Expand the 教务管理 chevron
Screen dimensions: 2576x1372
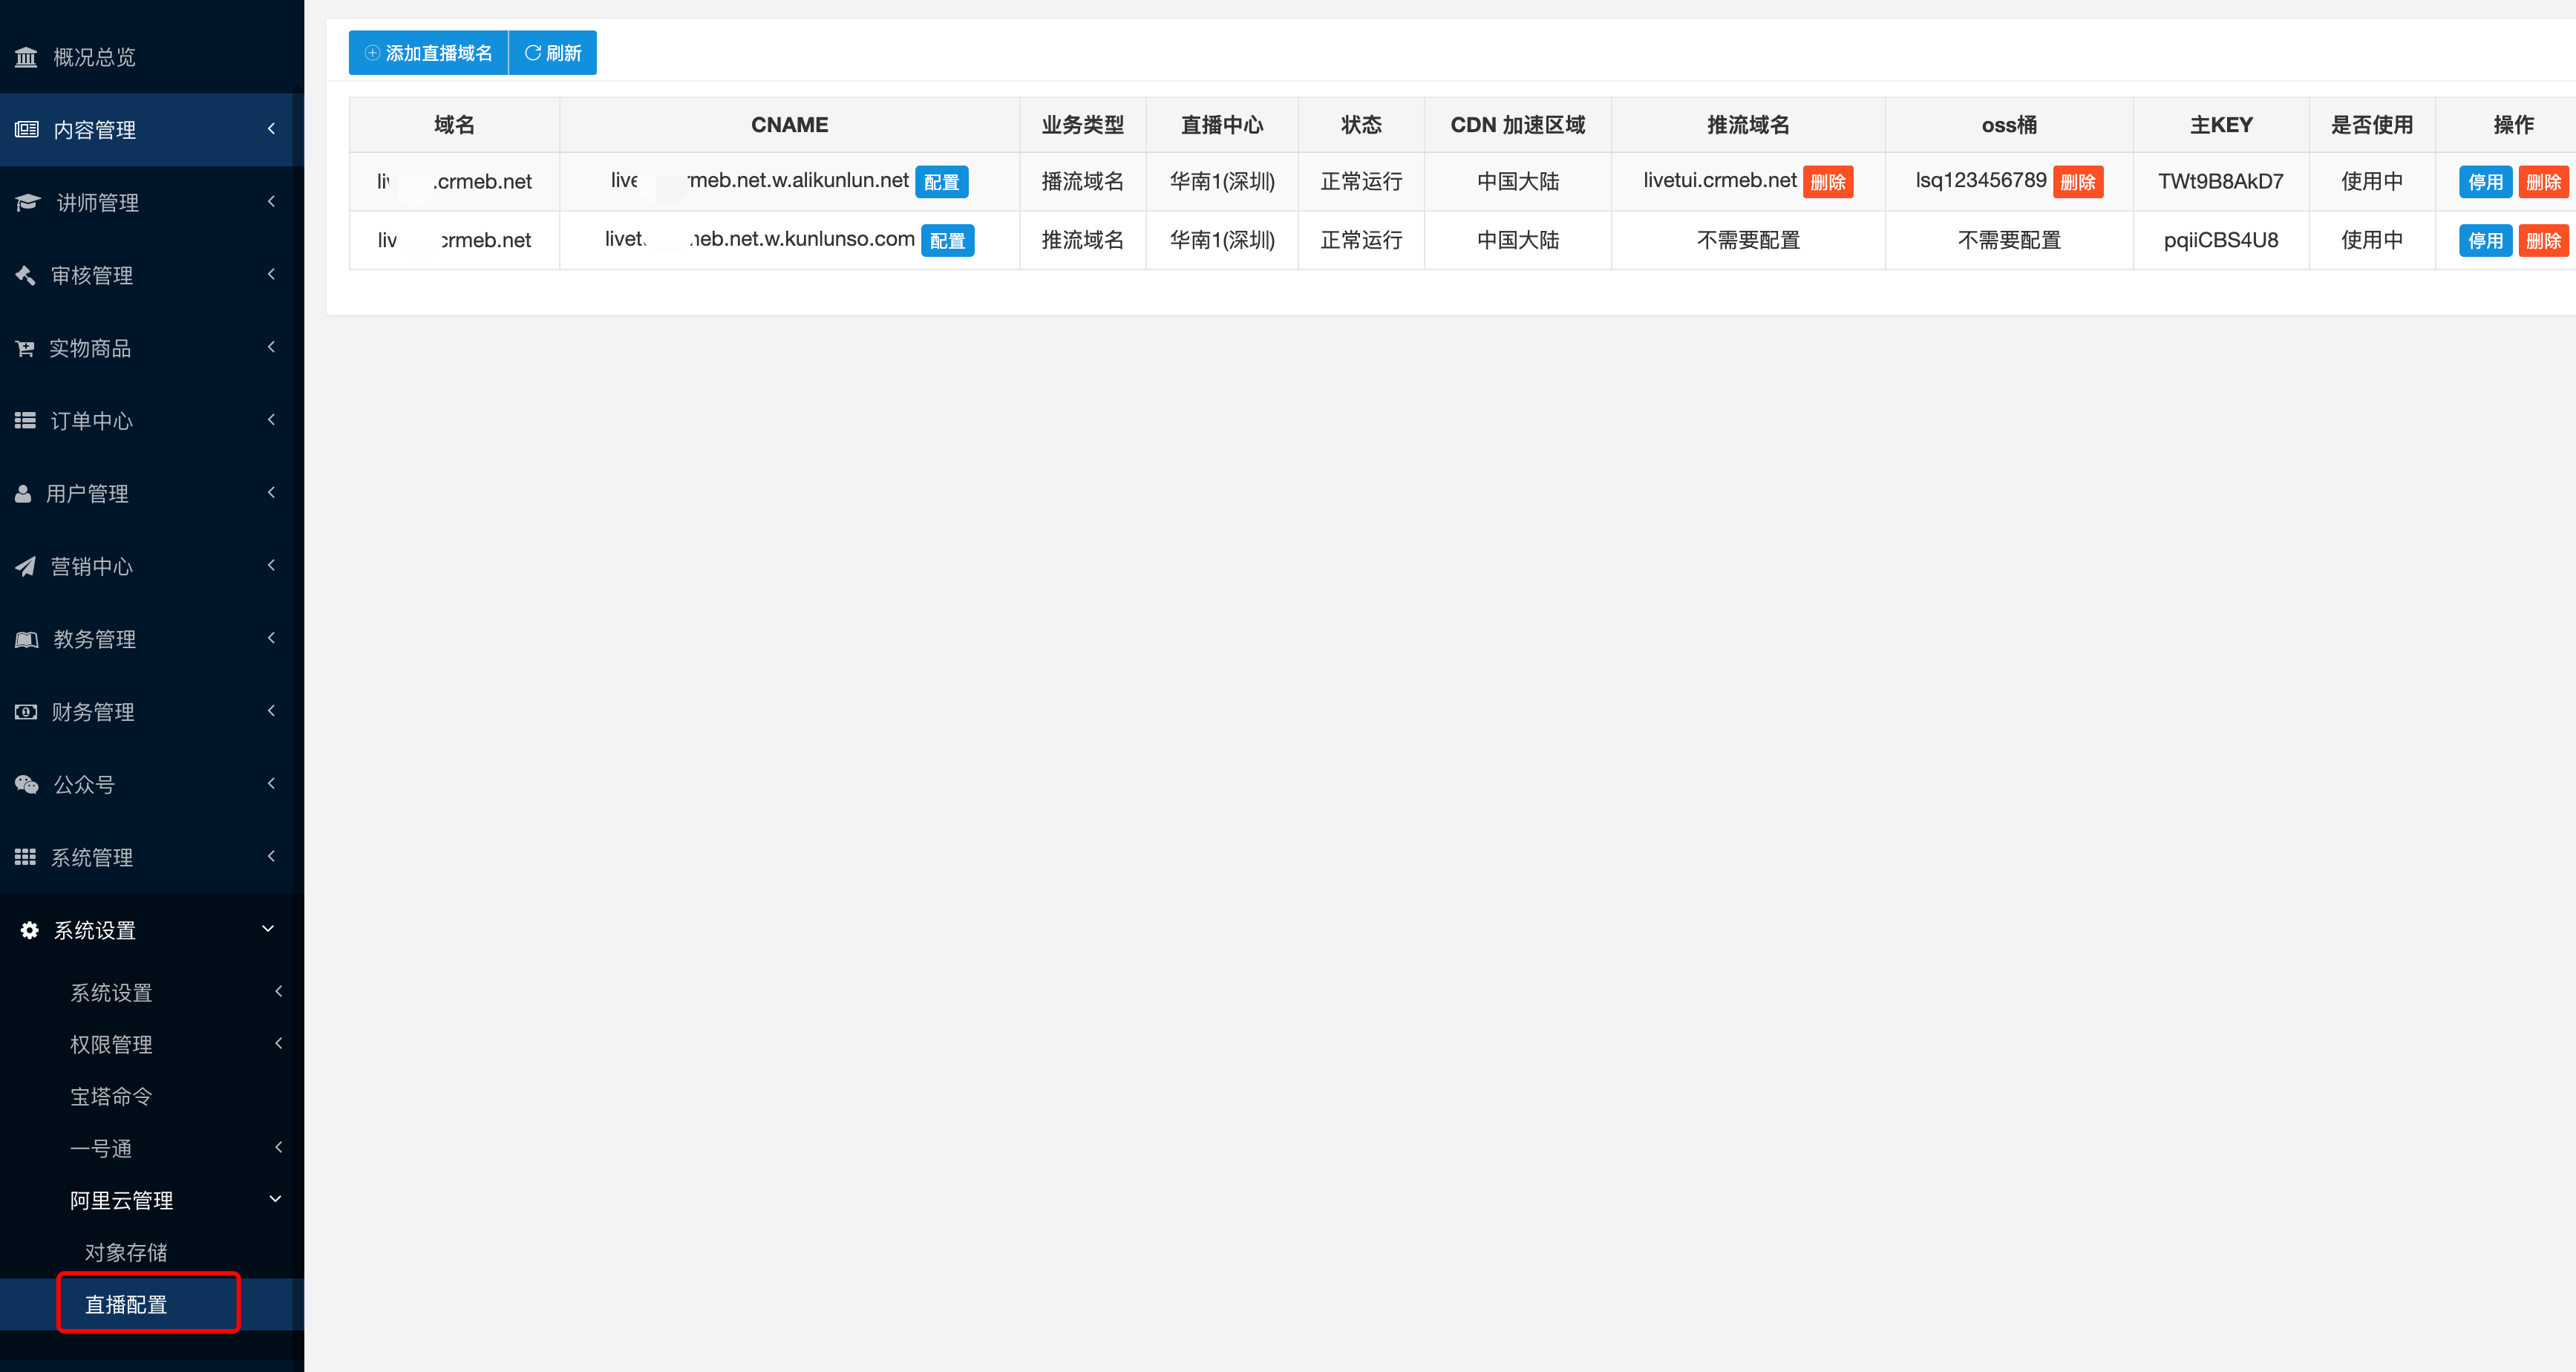pyautogui.click(x=271, y=638)
